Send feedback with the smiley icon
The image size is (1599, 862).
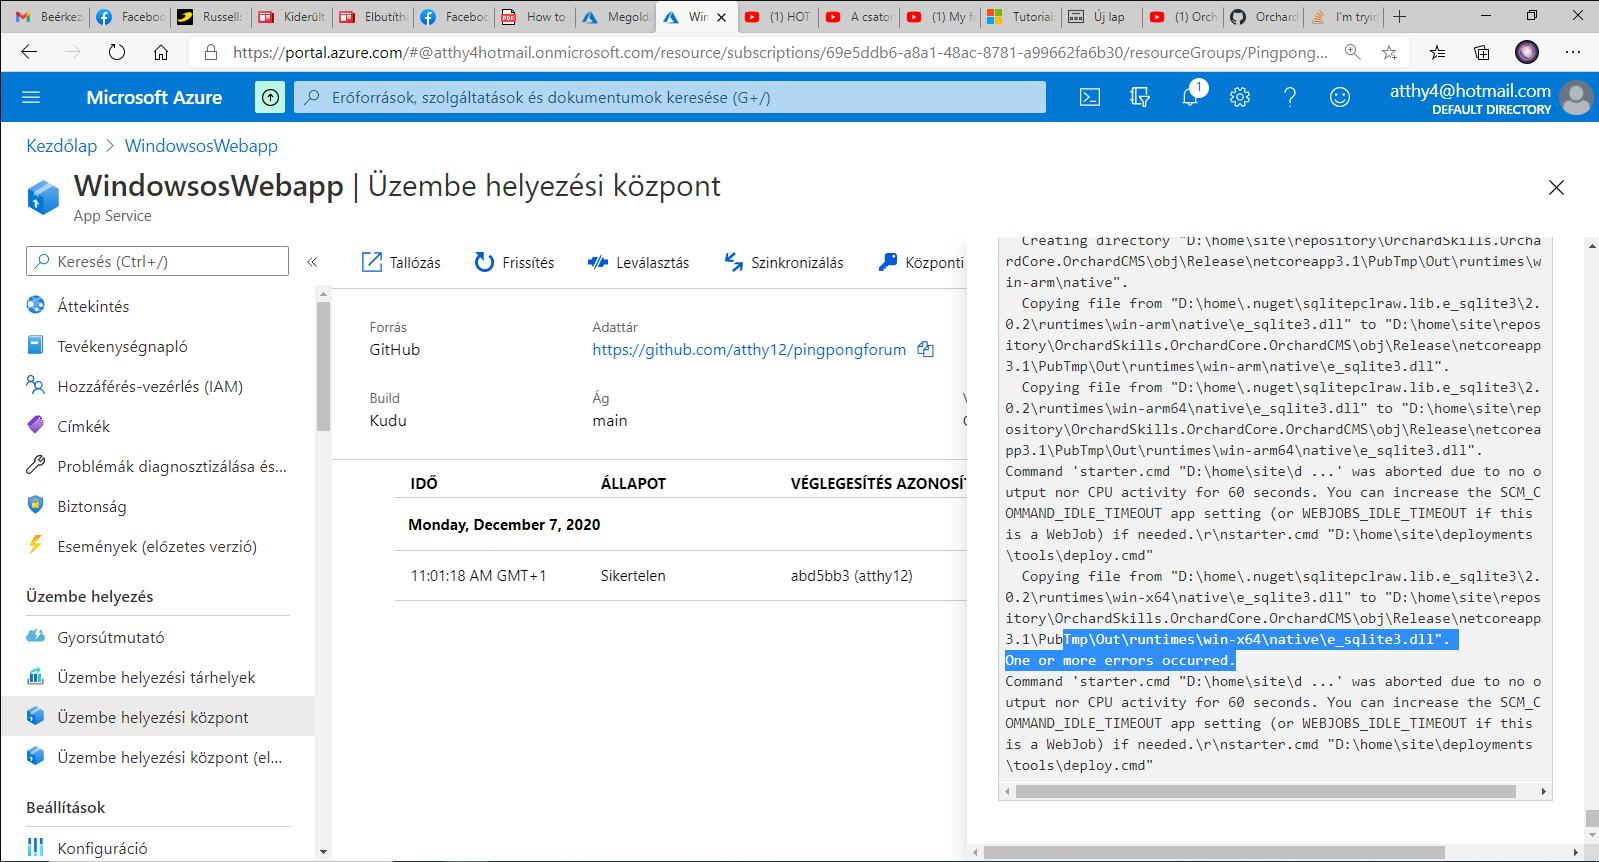1340,97
